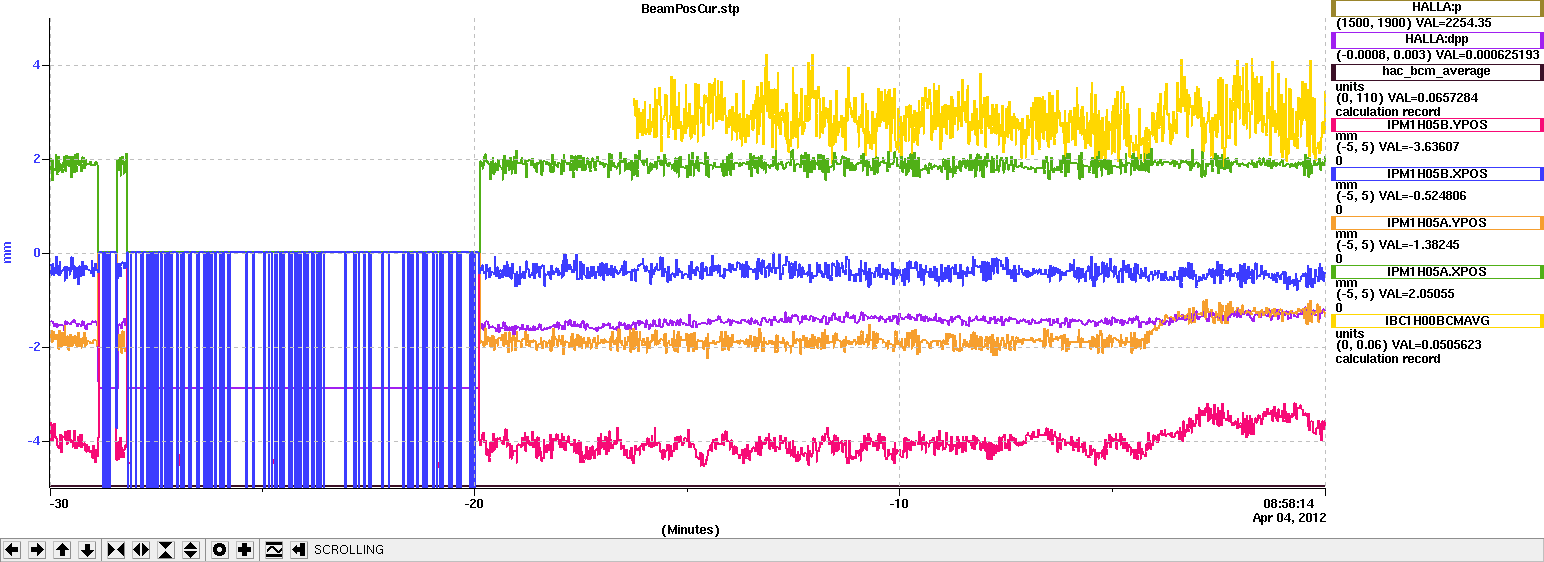1544x562 pixels.
Task: Select the IPM1H05A.YPOS orange legend entry
Action: tap(1436, 223)
